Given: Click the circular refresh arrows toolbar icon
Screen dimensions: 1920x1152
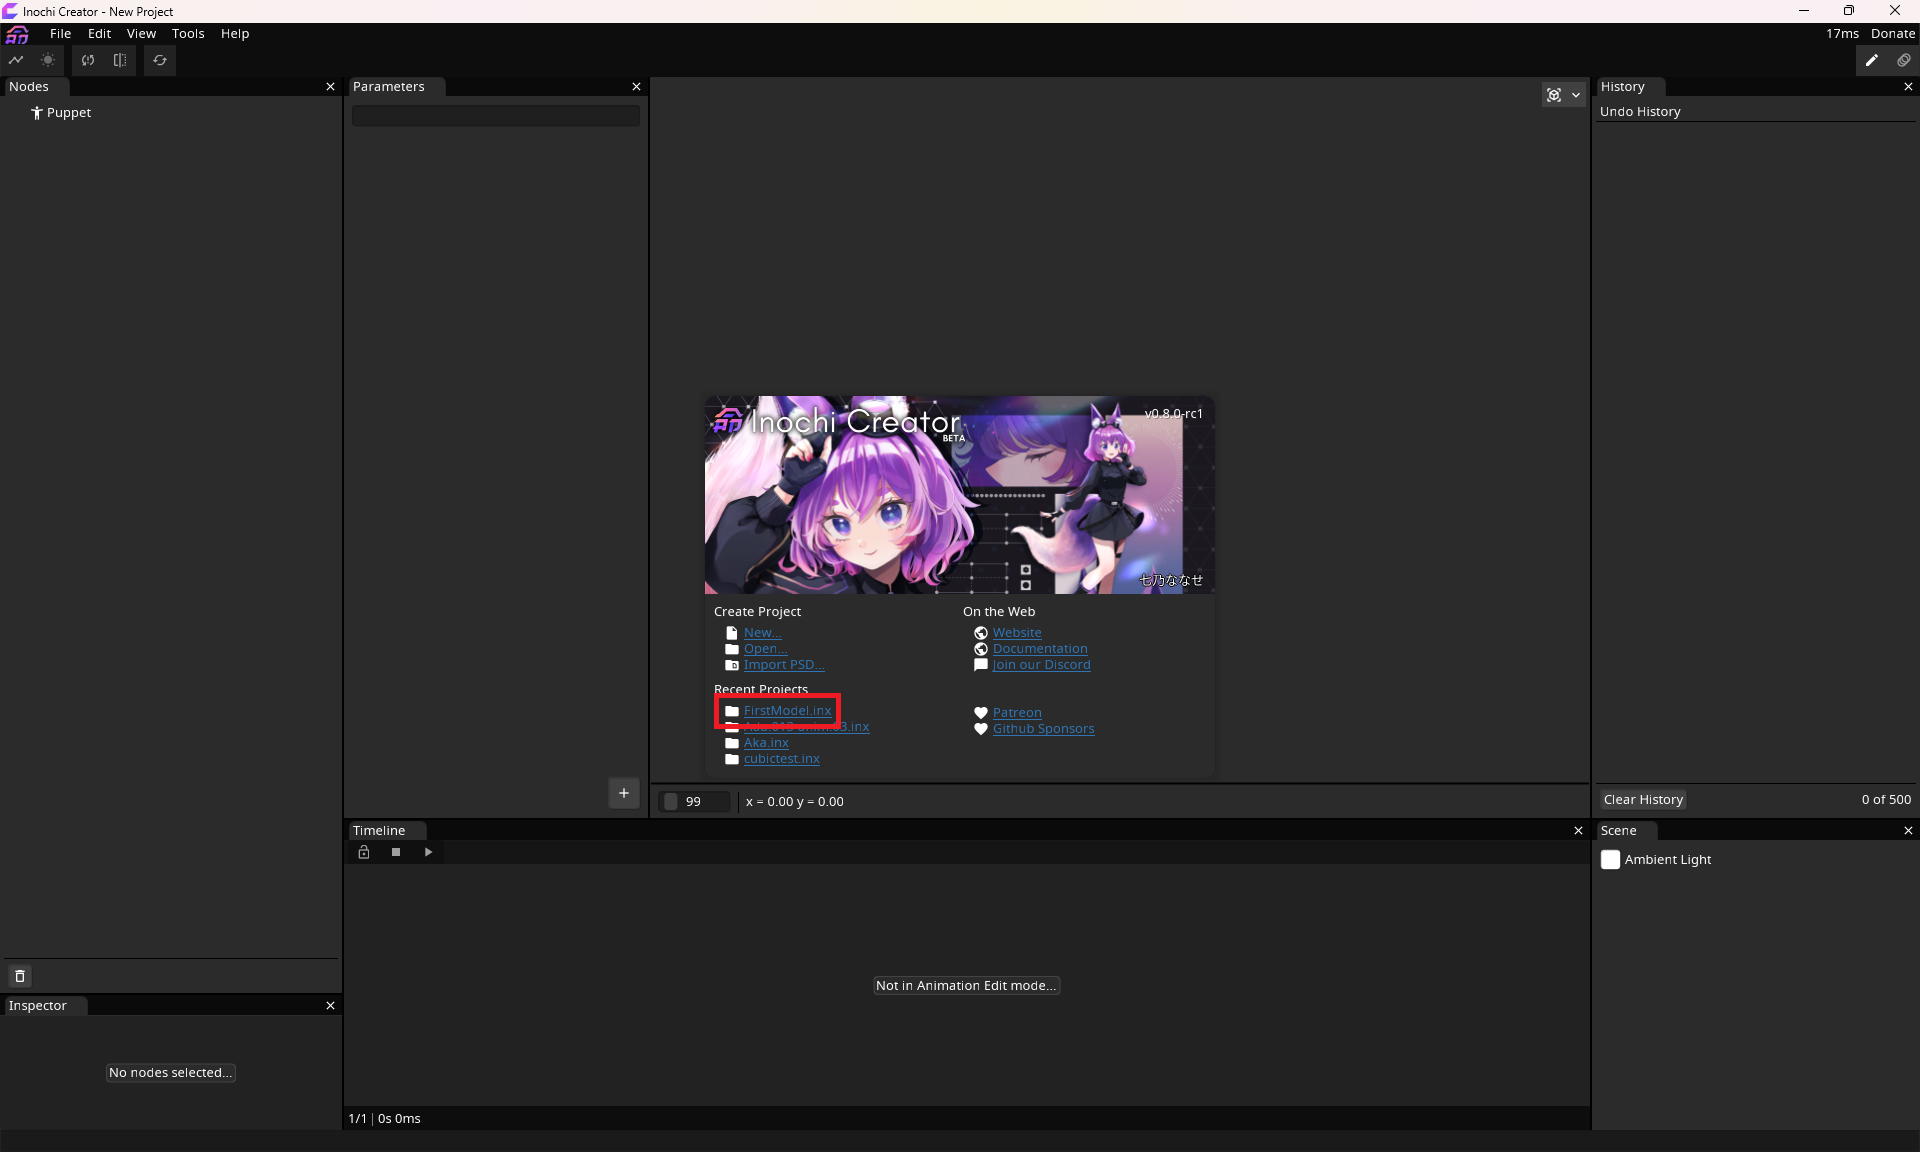Looking at the screenshot, I should pos(160,60).
